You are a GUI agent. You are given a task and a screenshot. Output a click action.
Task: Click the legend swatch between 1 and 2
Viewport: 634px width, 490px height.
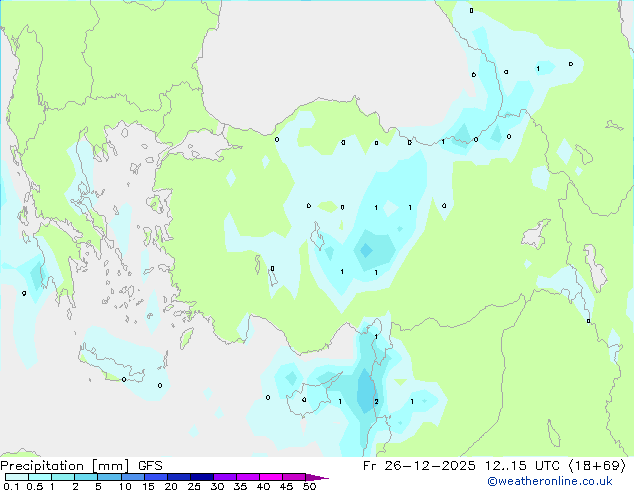(63, 477)
